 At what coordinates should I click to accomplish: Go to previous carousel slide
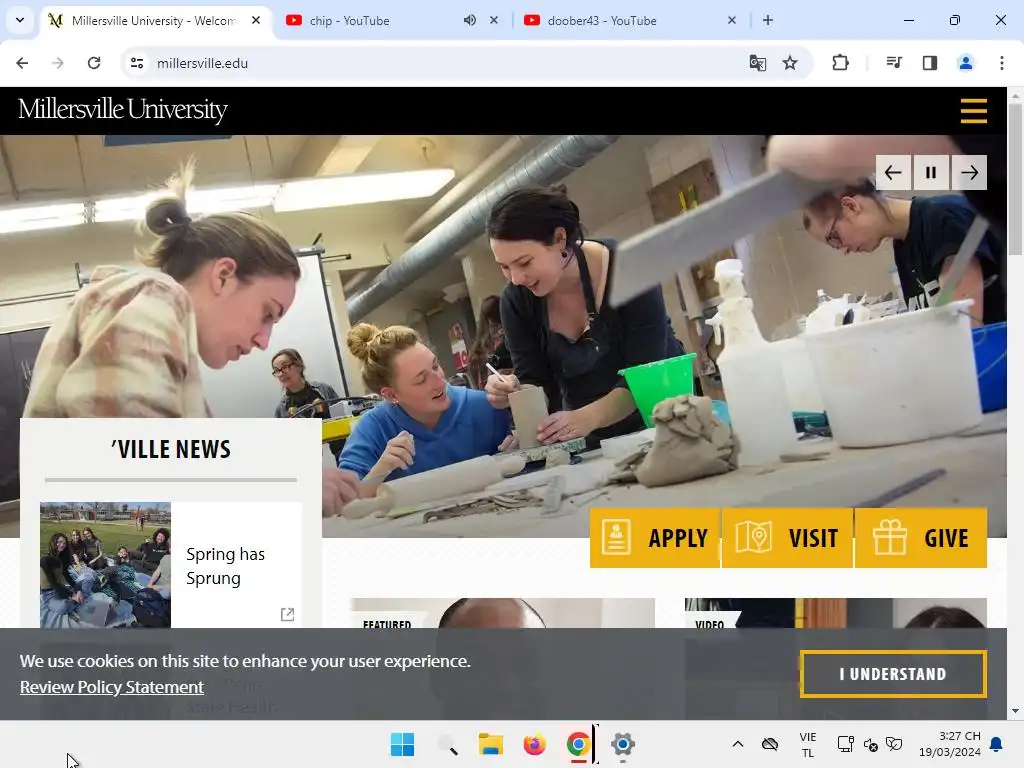click(893, 172)
